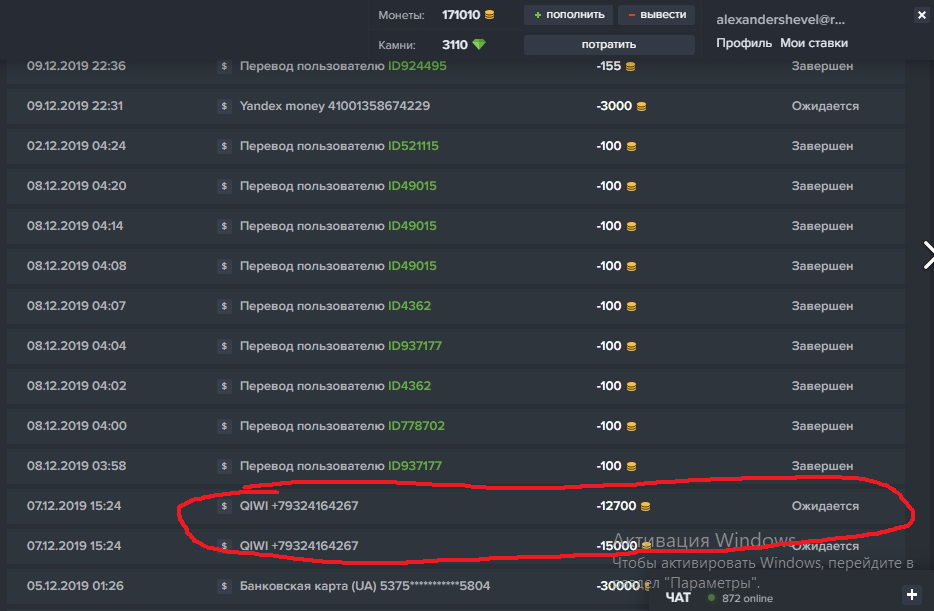Open user link ID924495
934x611 pixels.
[x=417, y=66]
